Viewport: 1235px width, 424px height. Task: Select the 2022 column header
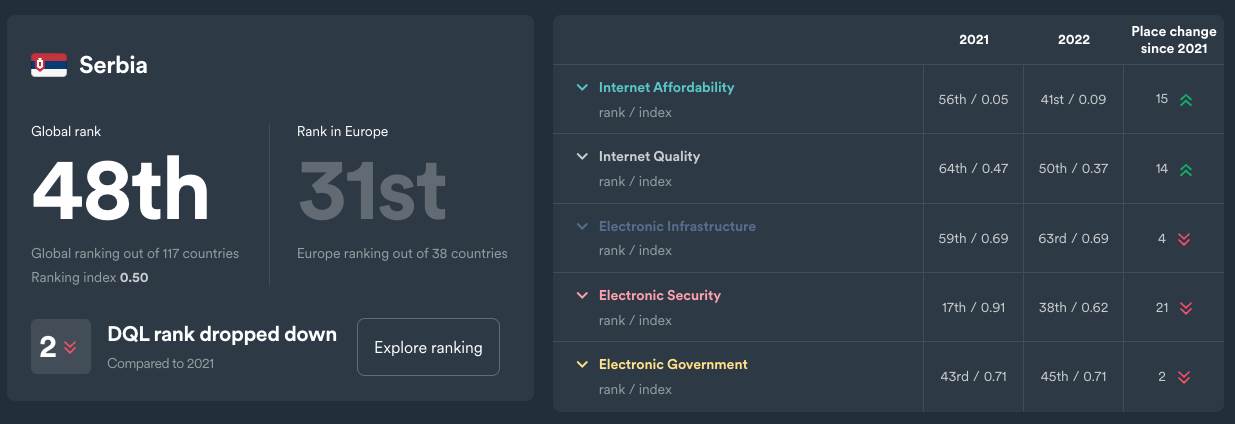click(1073, 40)
